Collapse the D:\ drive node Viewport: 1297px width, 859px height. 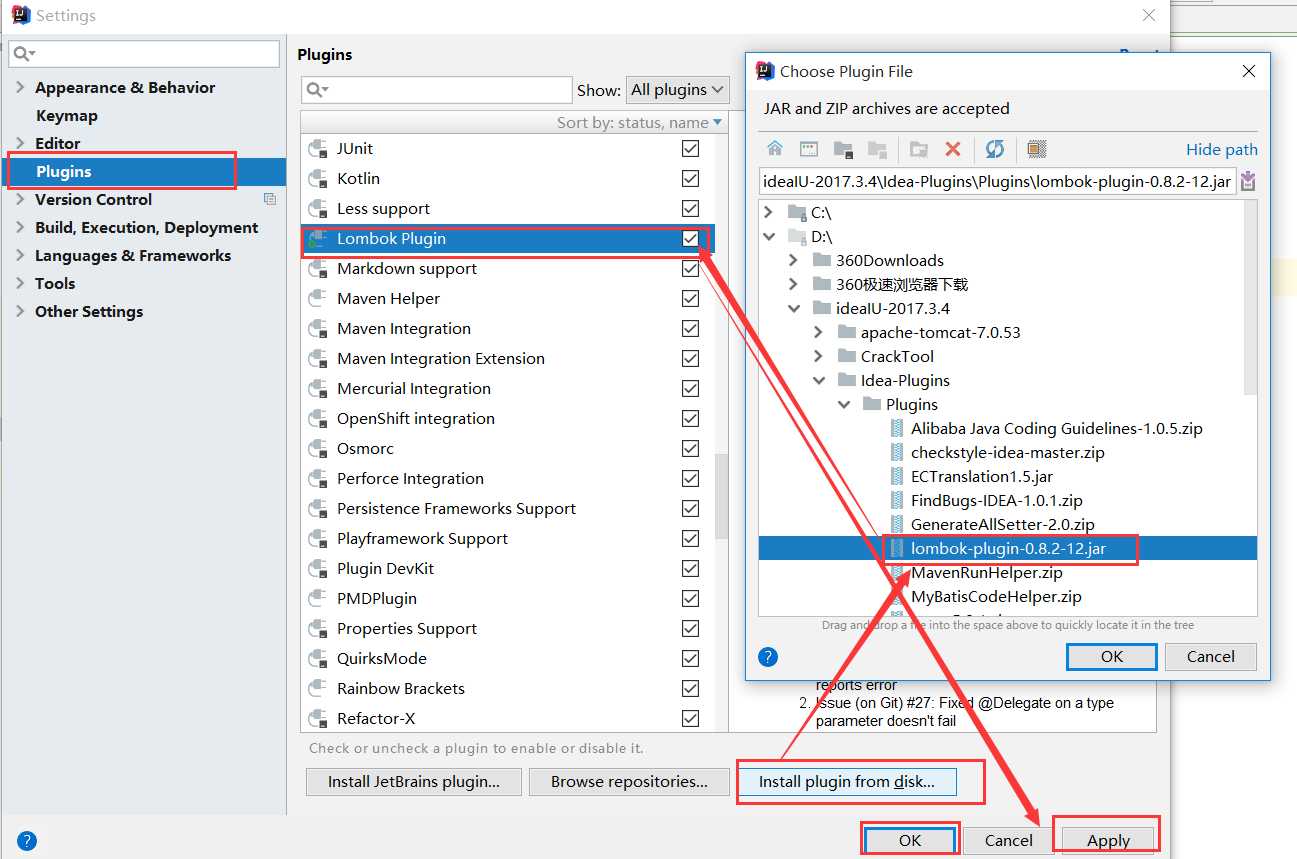click(768, 237)
